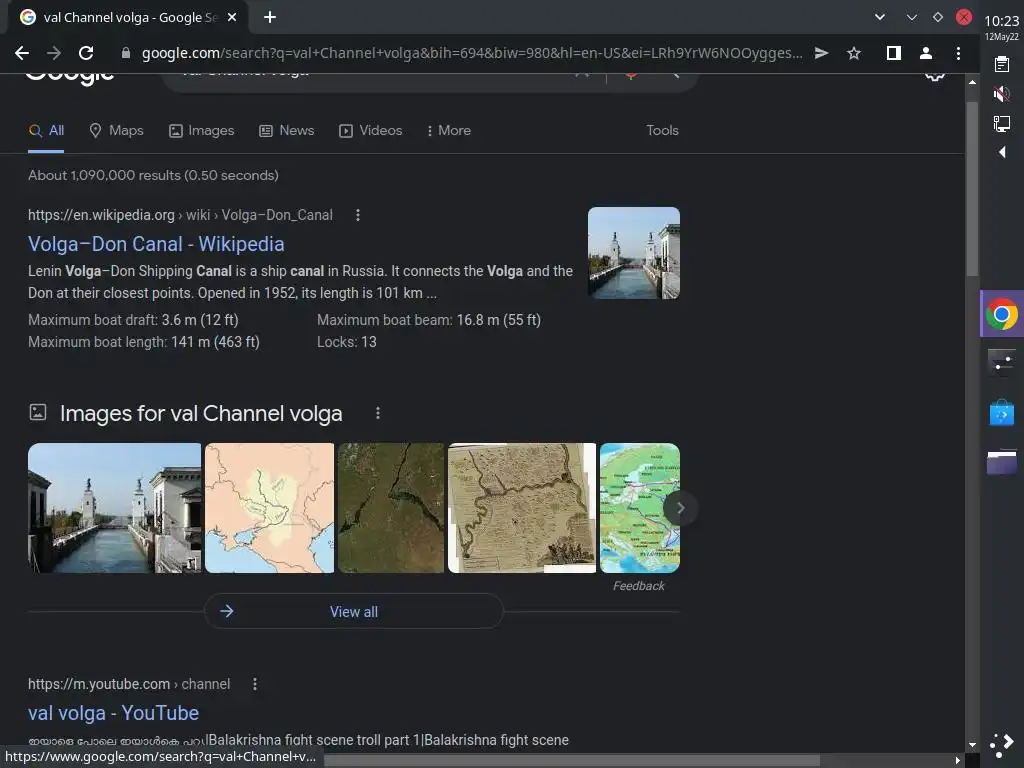Switch to the Maps tab
1024x768 pixels.
coord(116,131)
